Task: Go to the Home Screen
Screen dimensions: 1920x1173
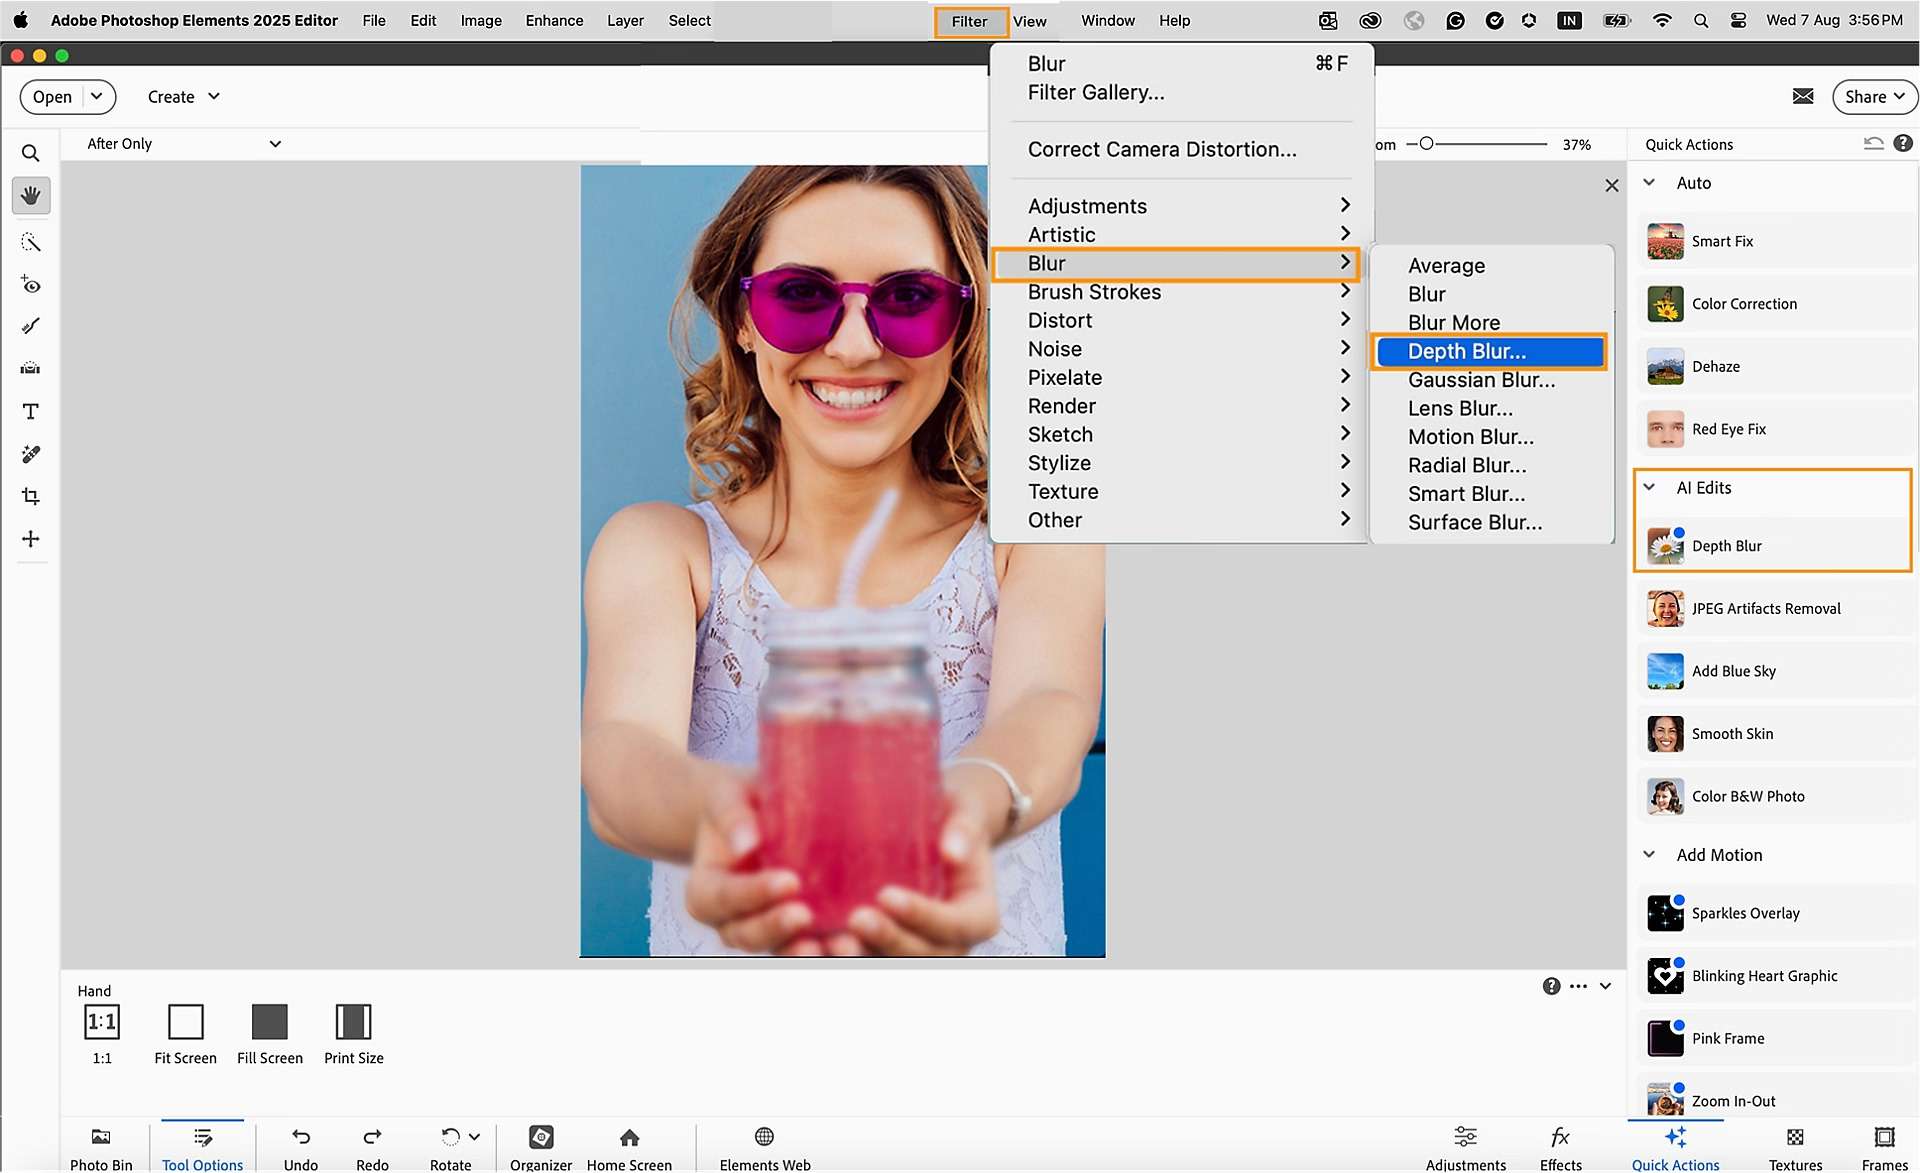Action: click(x=629, y=1148)
